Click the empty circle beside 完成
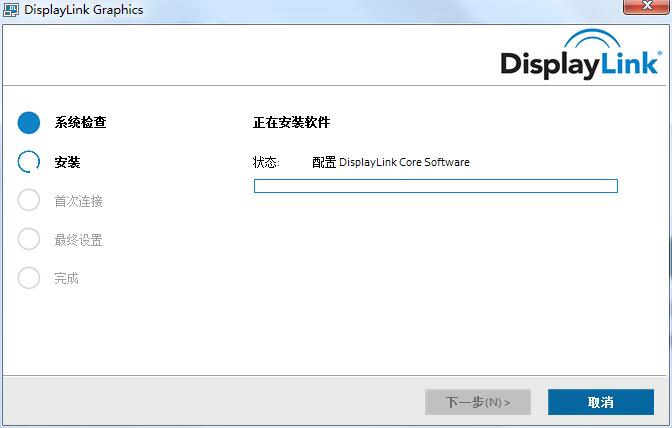The width and height of the screenshot is (672, 428). [29, 278]
